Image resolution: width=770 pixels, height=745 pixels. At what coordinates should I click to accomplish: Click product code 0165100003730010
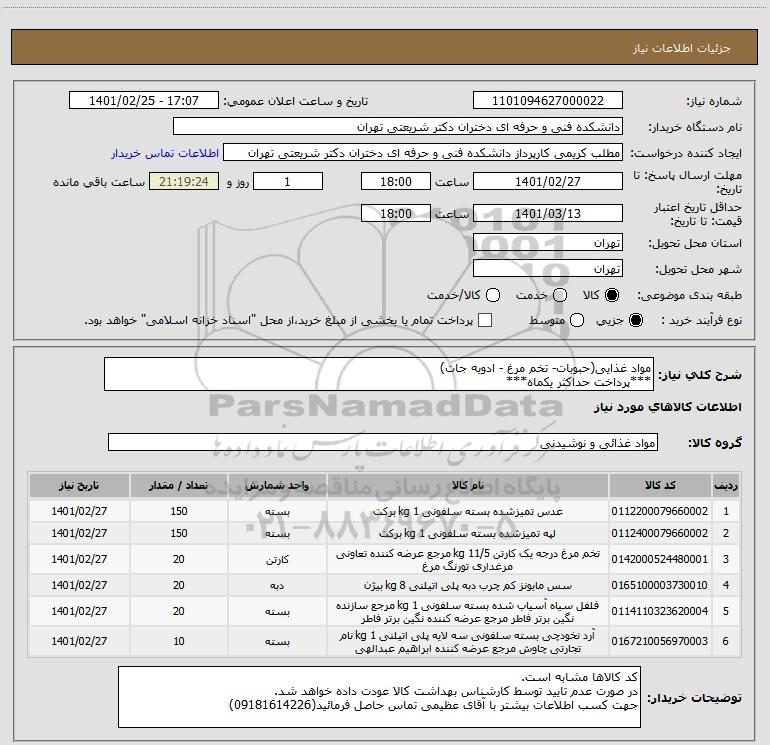(660, 585)
